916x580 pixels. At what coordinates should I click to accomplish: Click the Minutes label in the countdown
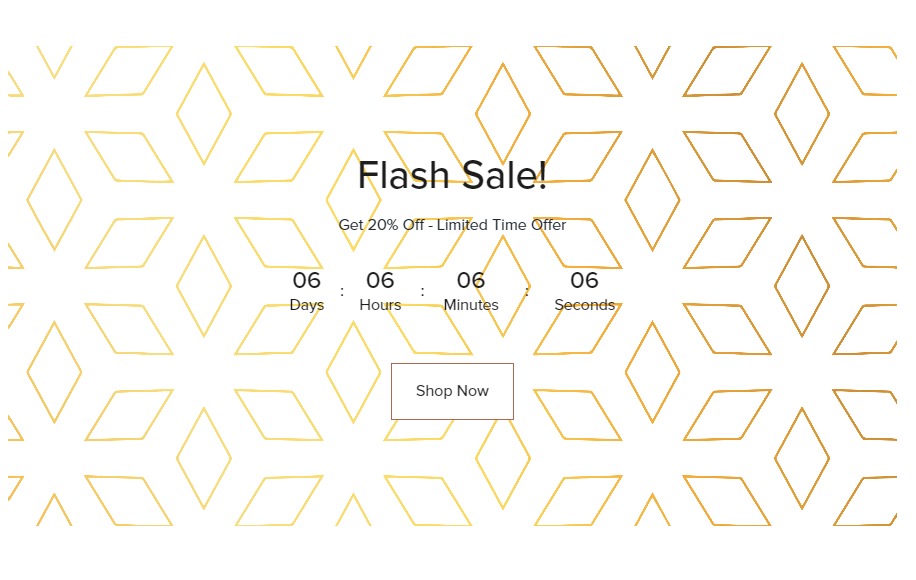pyautogui.click(x=471, y=305)
